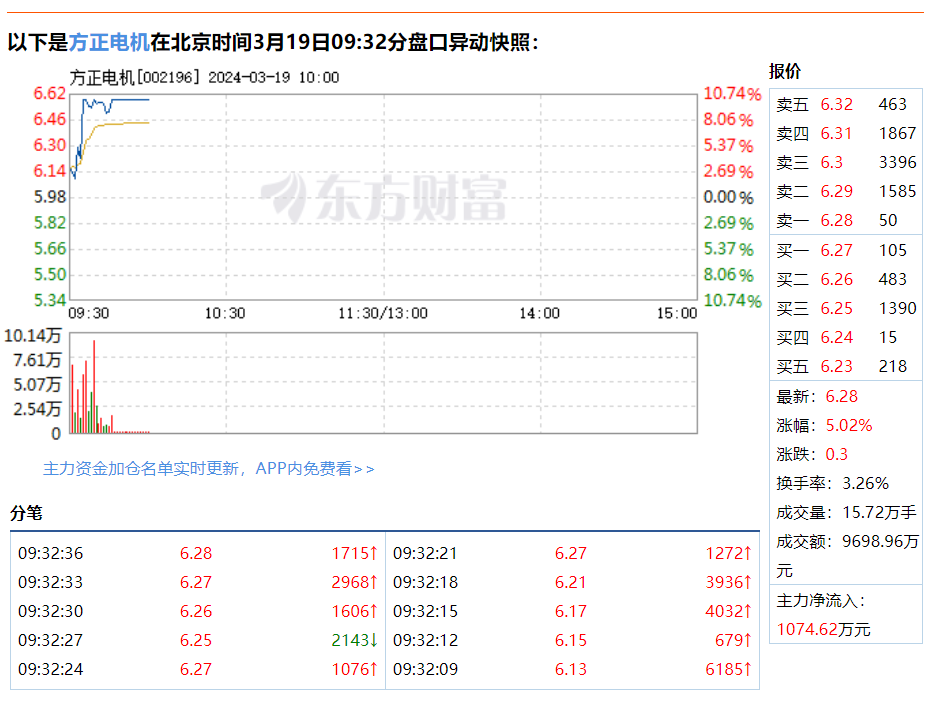
Task: Select the 换手率 value 3.26%
Action: pyautogui.click(x=866, y=483)
